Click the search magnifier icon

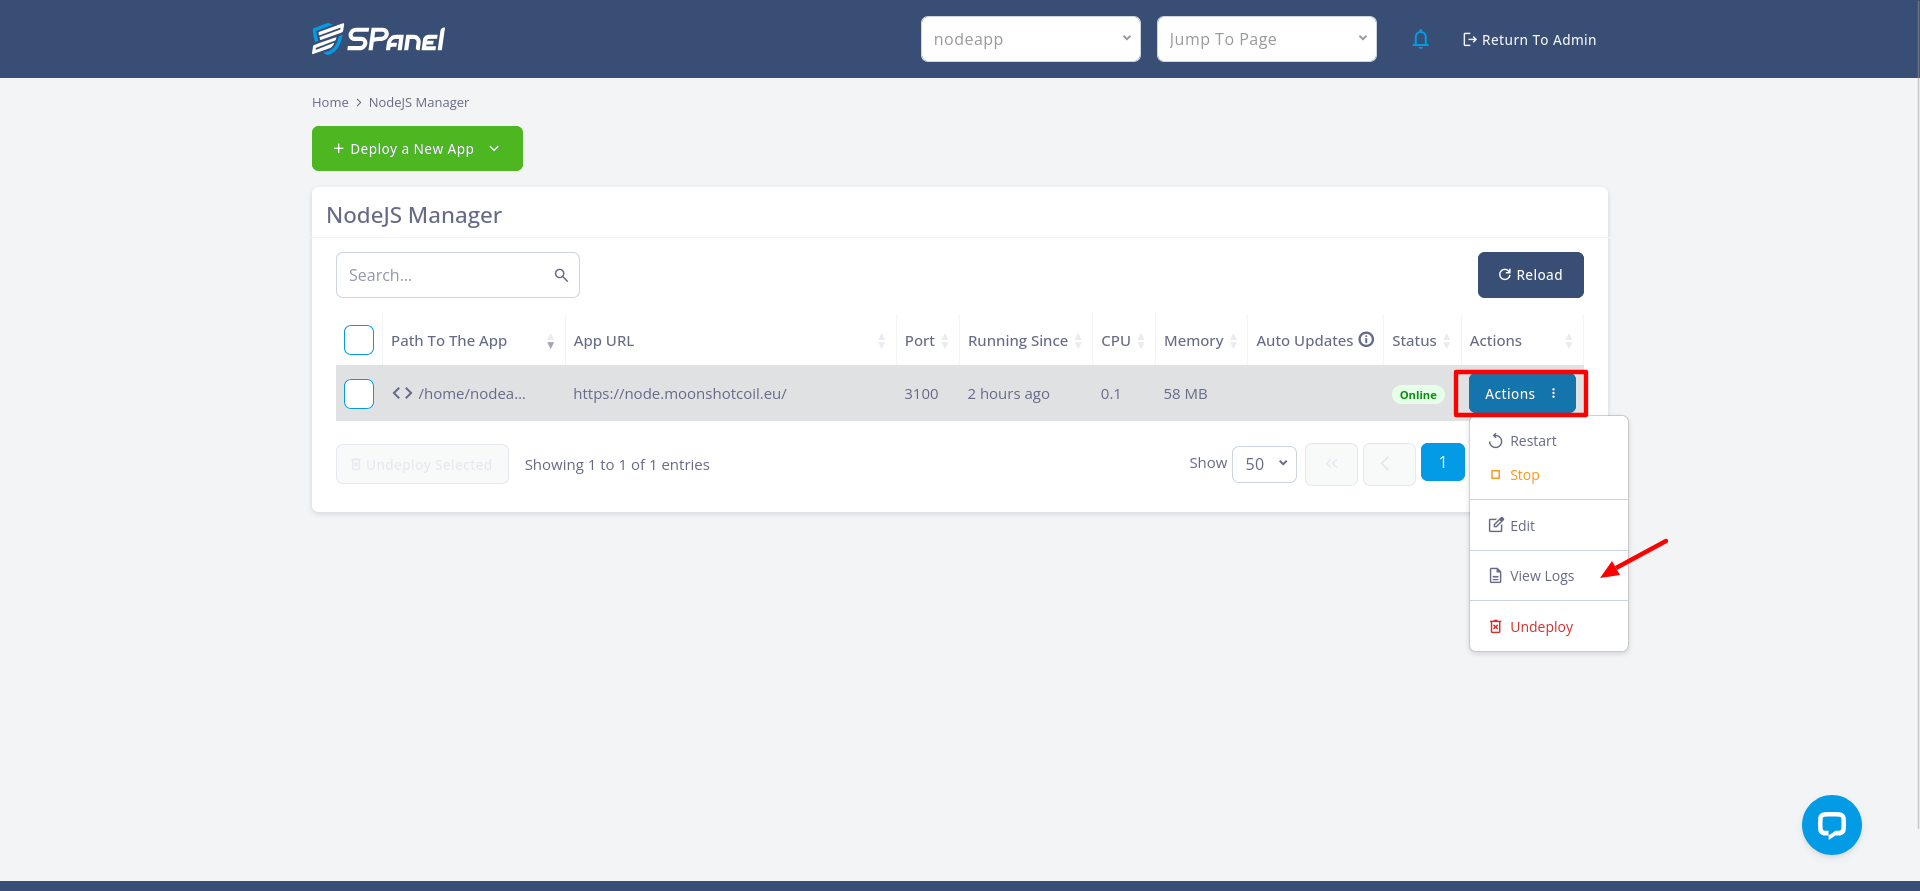point(561,275)
